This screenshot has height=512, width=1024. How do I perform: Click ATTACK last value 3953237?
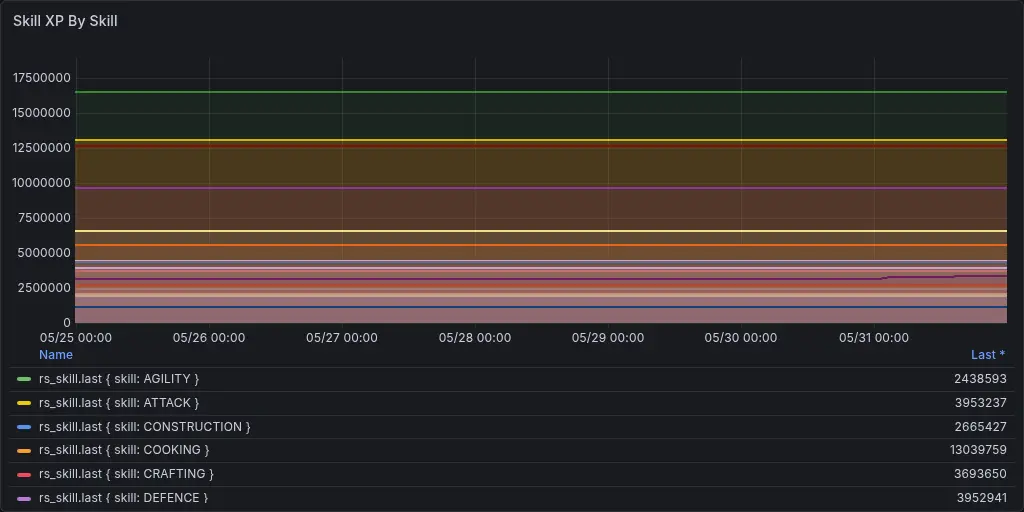point(980,403)
